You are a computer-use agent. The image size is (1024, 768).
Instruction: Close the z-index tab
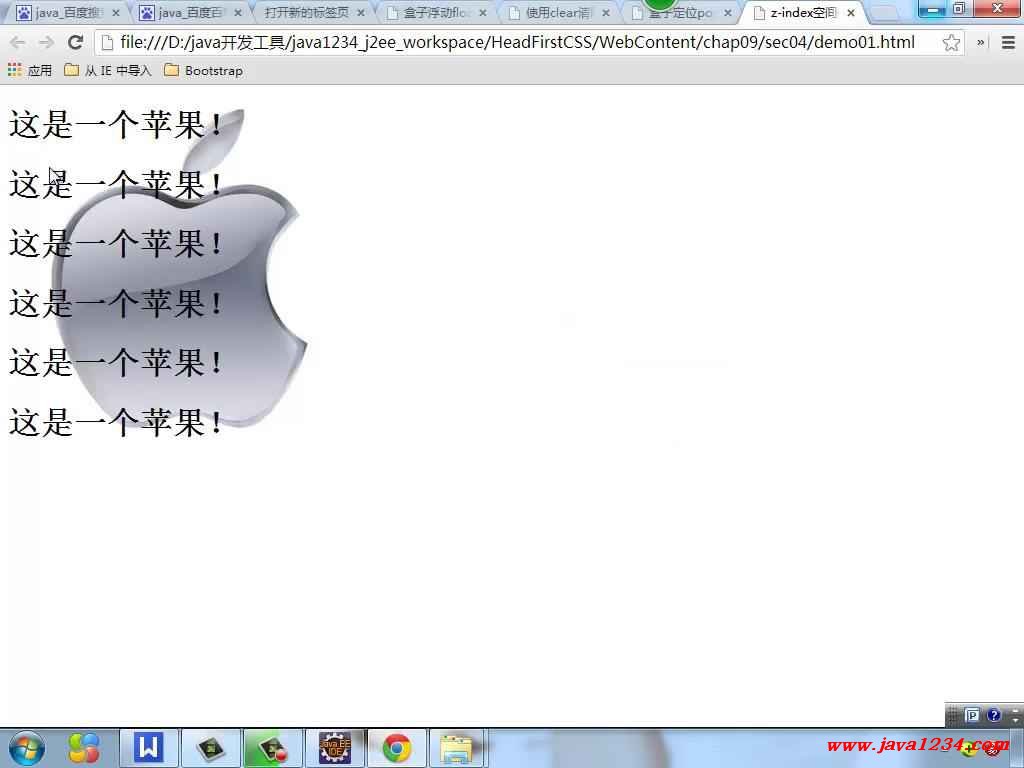[850, 13]
